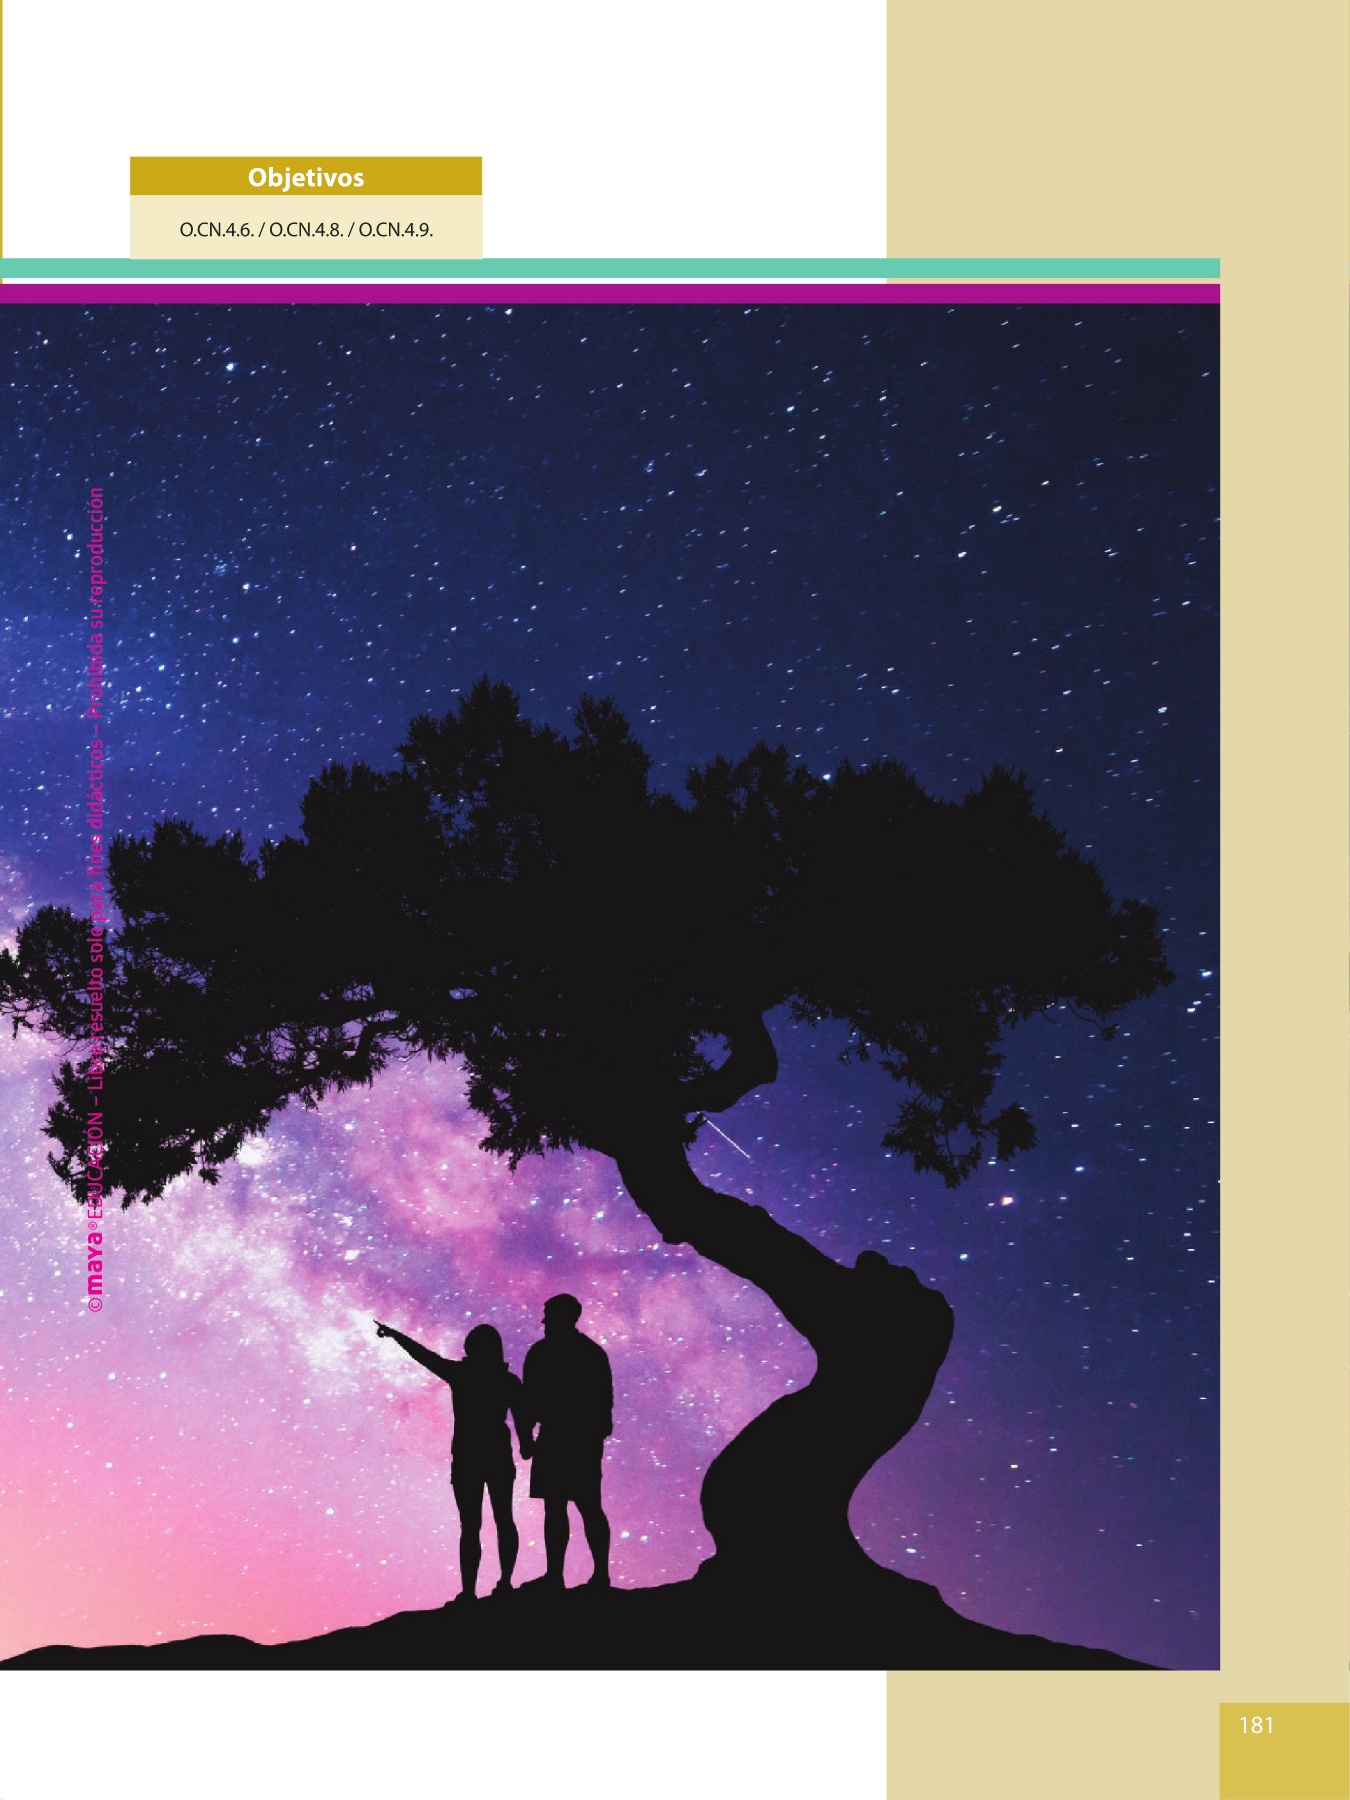Click the Objetivos header banner
1350x1800 pixels.
(305, 177)
